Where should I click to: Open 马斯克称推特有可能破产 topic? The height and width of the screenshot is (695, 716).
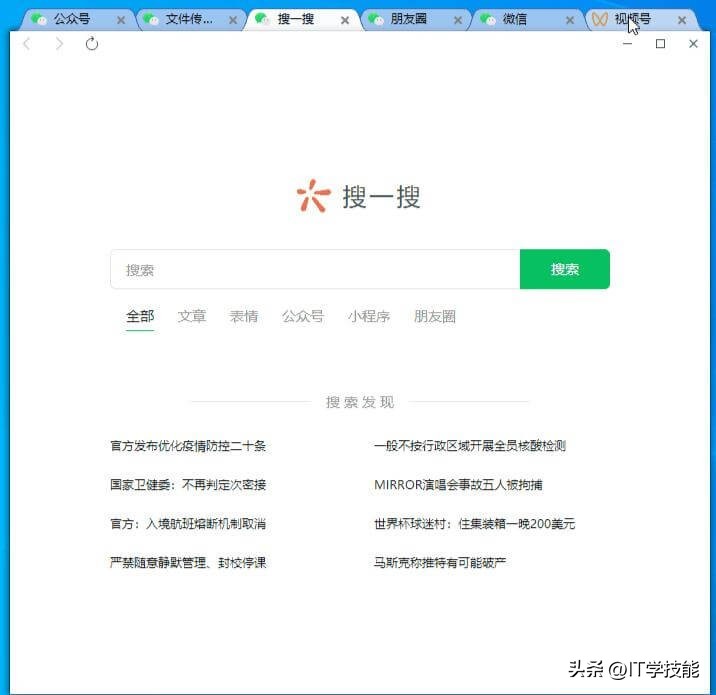point(440,562)
